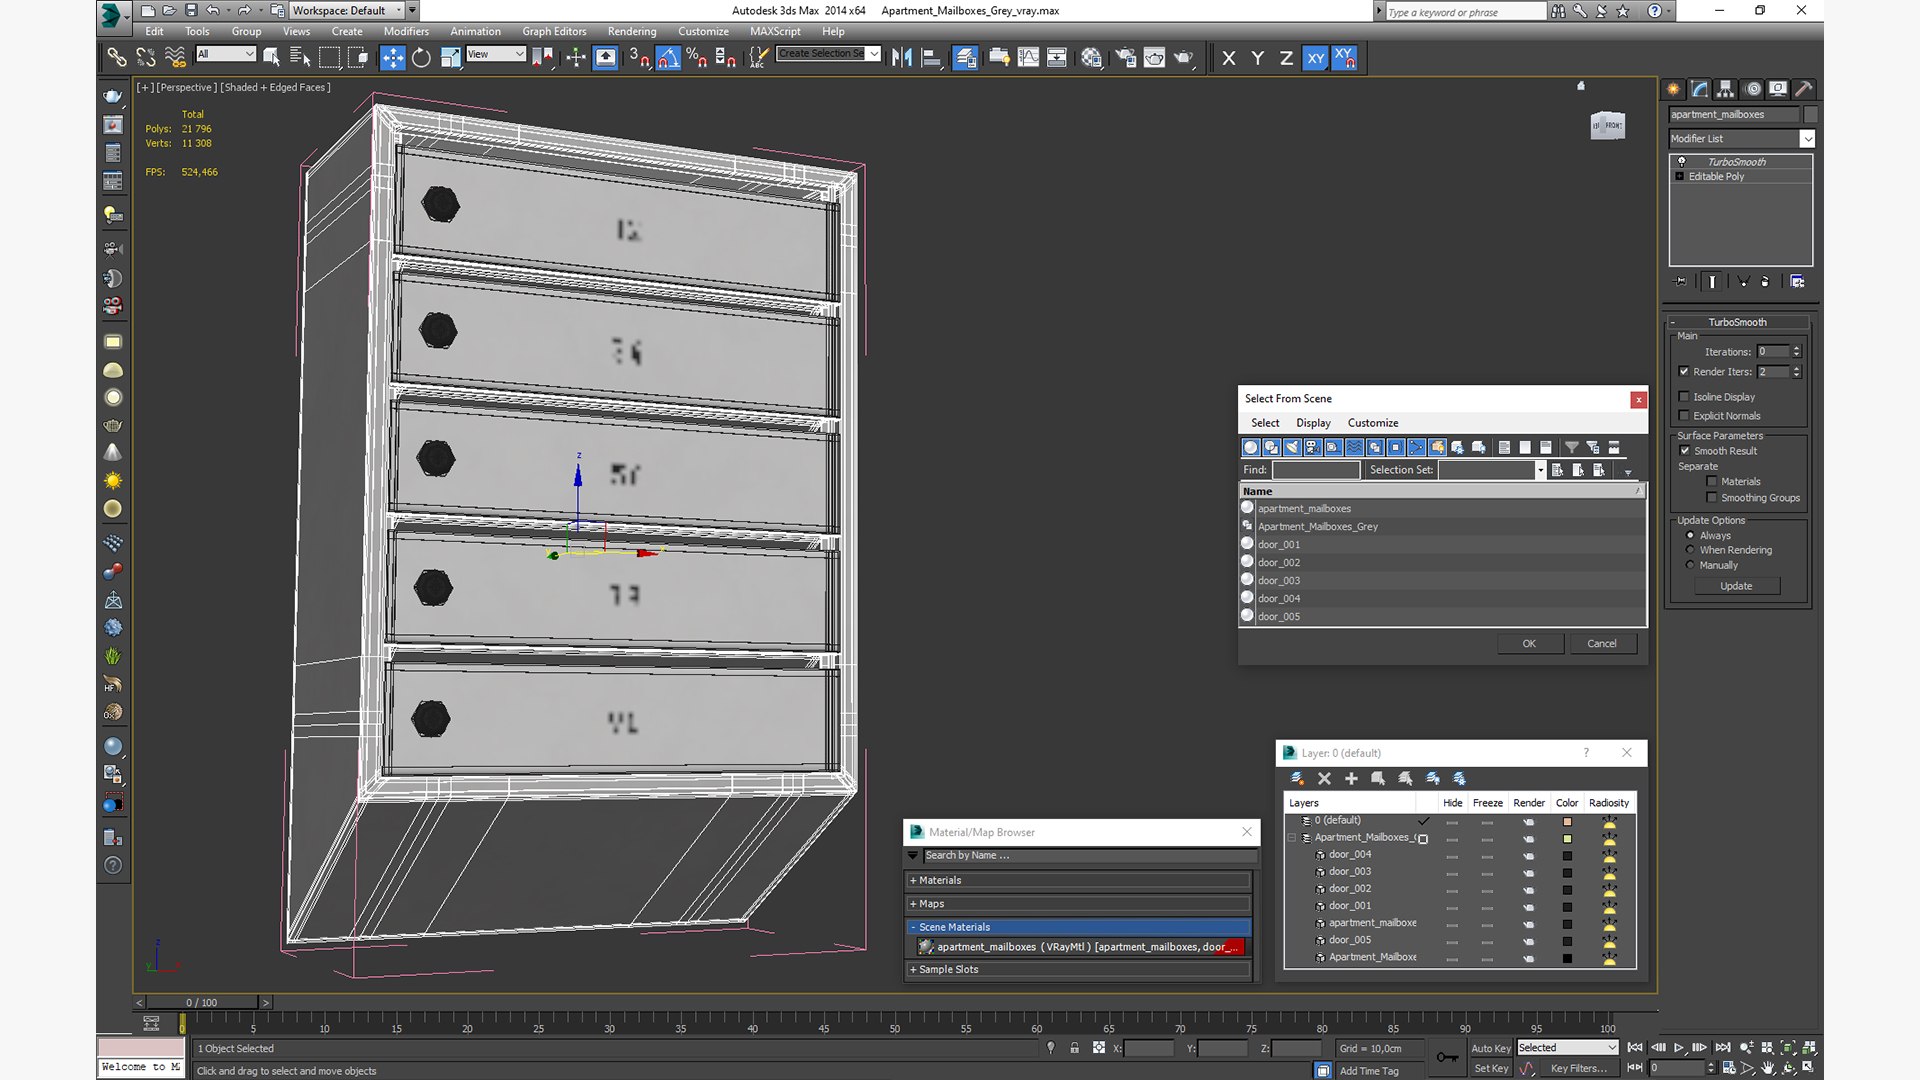Enable Isoline Display checkbox
1920x1080 pixels.
(x=1684, y=397)
